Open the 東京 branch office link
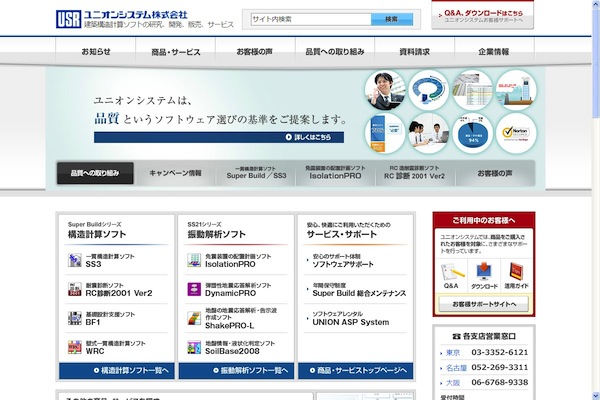This screenshot has width=600, height=400. 453,353
